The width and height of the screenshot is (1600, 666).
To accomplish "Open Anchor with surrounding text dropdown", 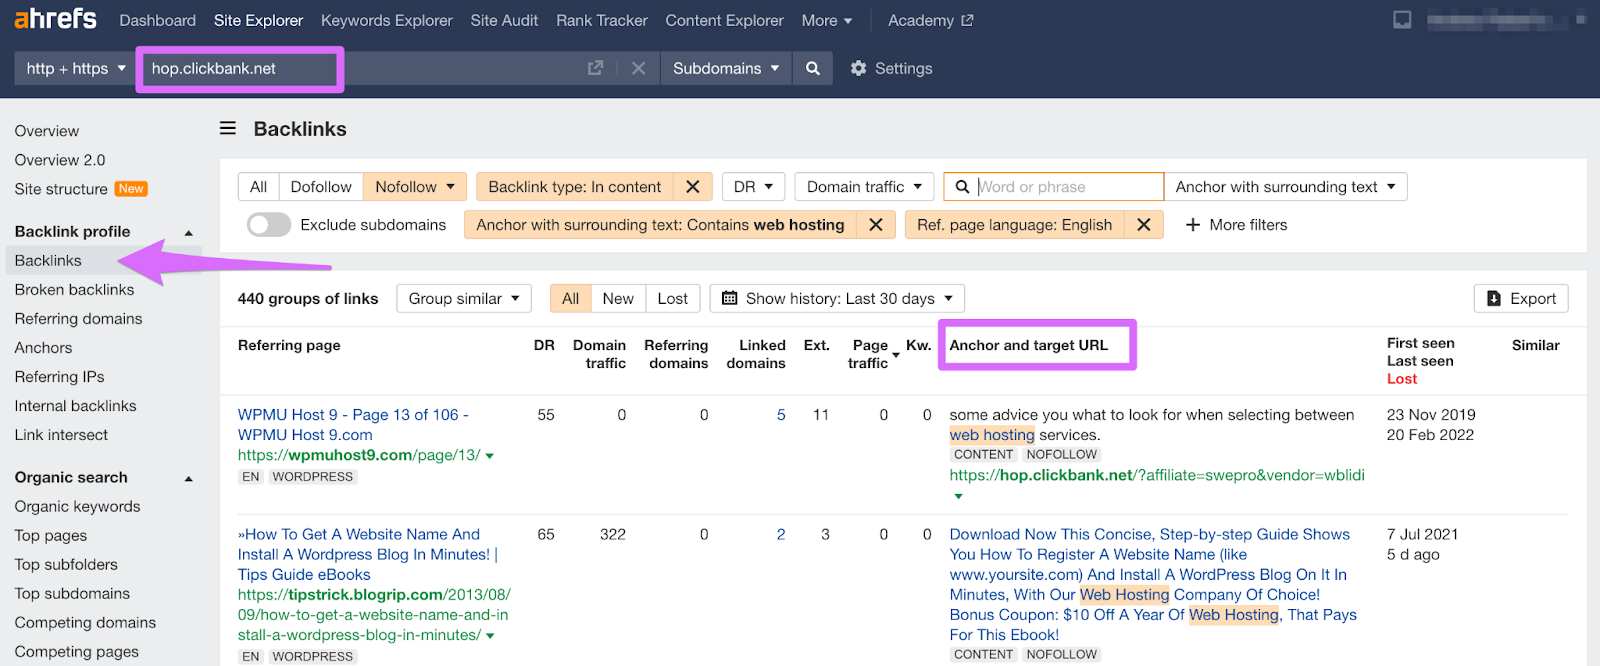I will [x=1285, y=187].
